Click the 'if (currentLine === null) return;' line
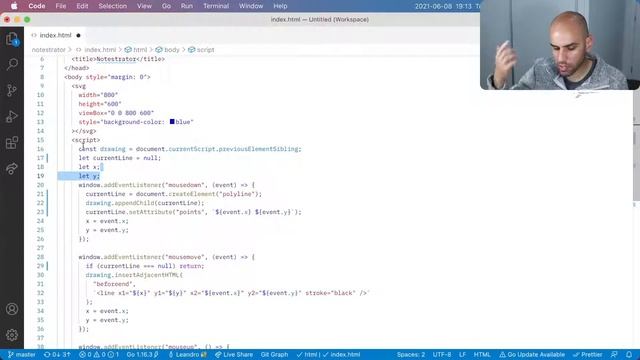Image resolution: width=640 pixels, height=360 pixels. [144, 266]
